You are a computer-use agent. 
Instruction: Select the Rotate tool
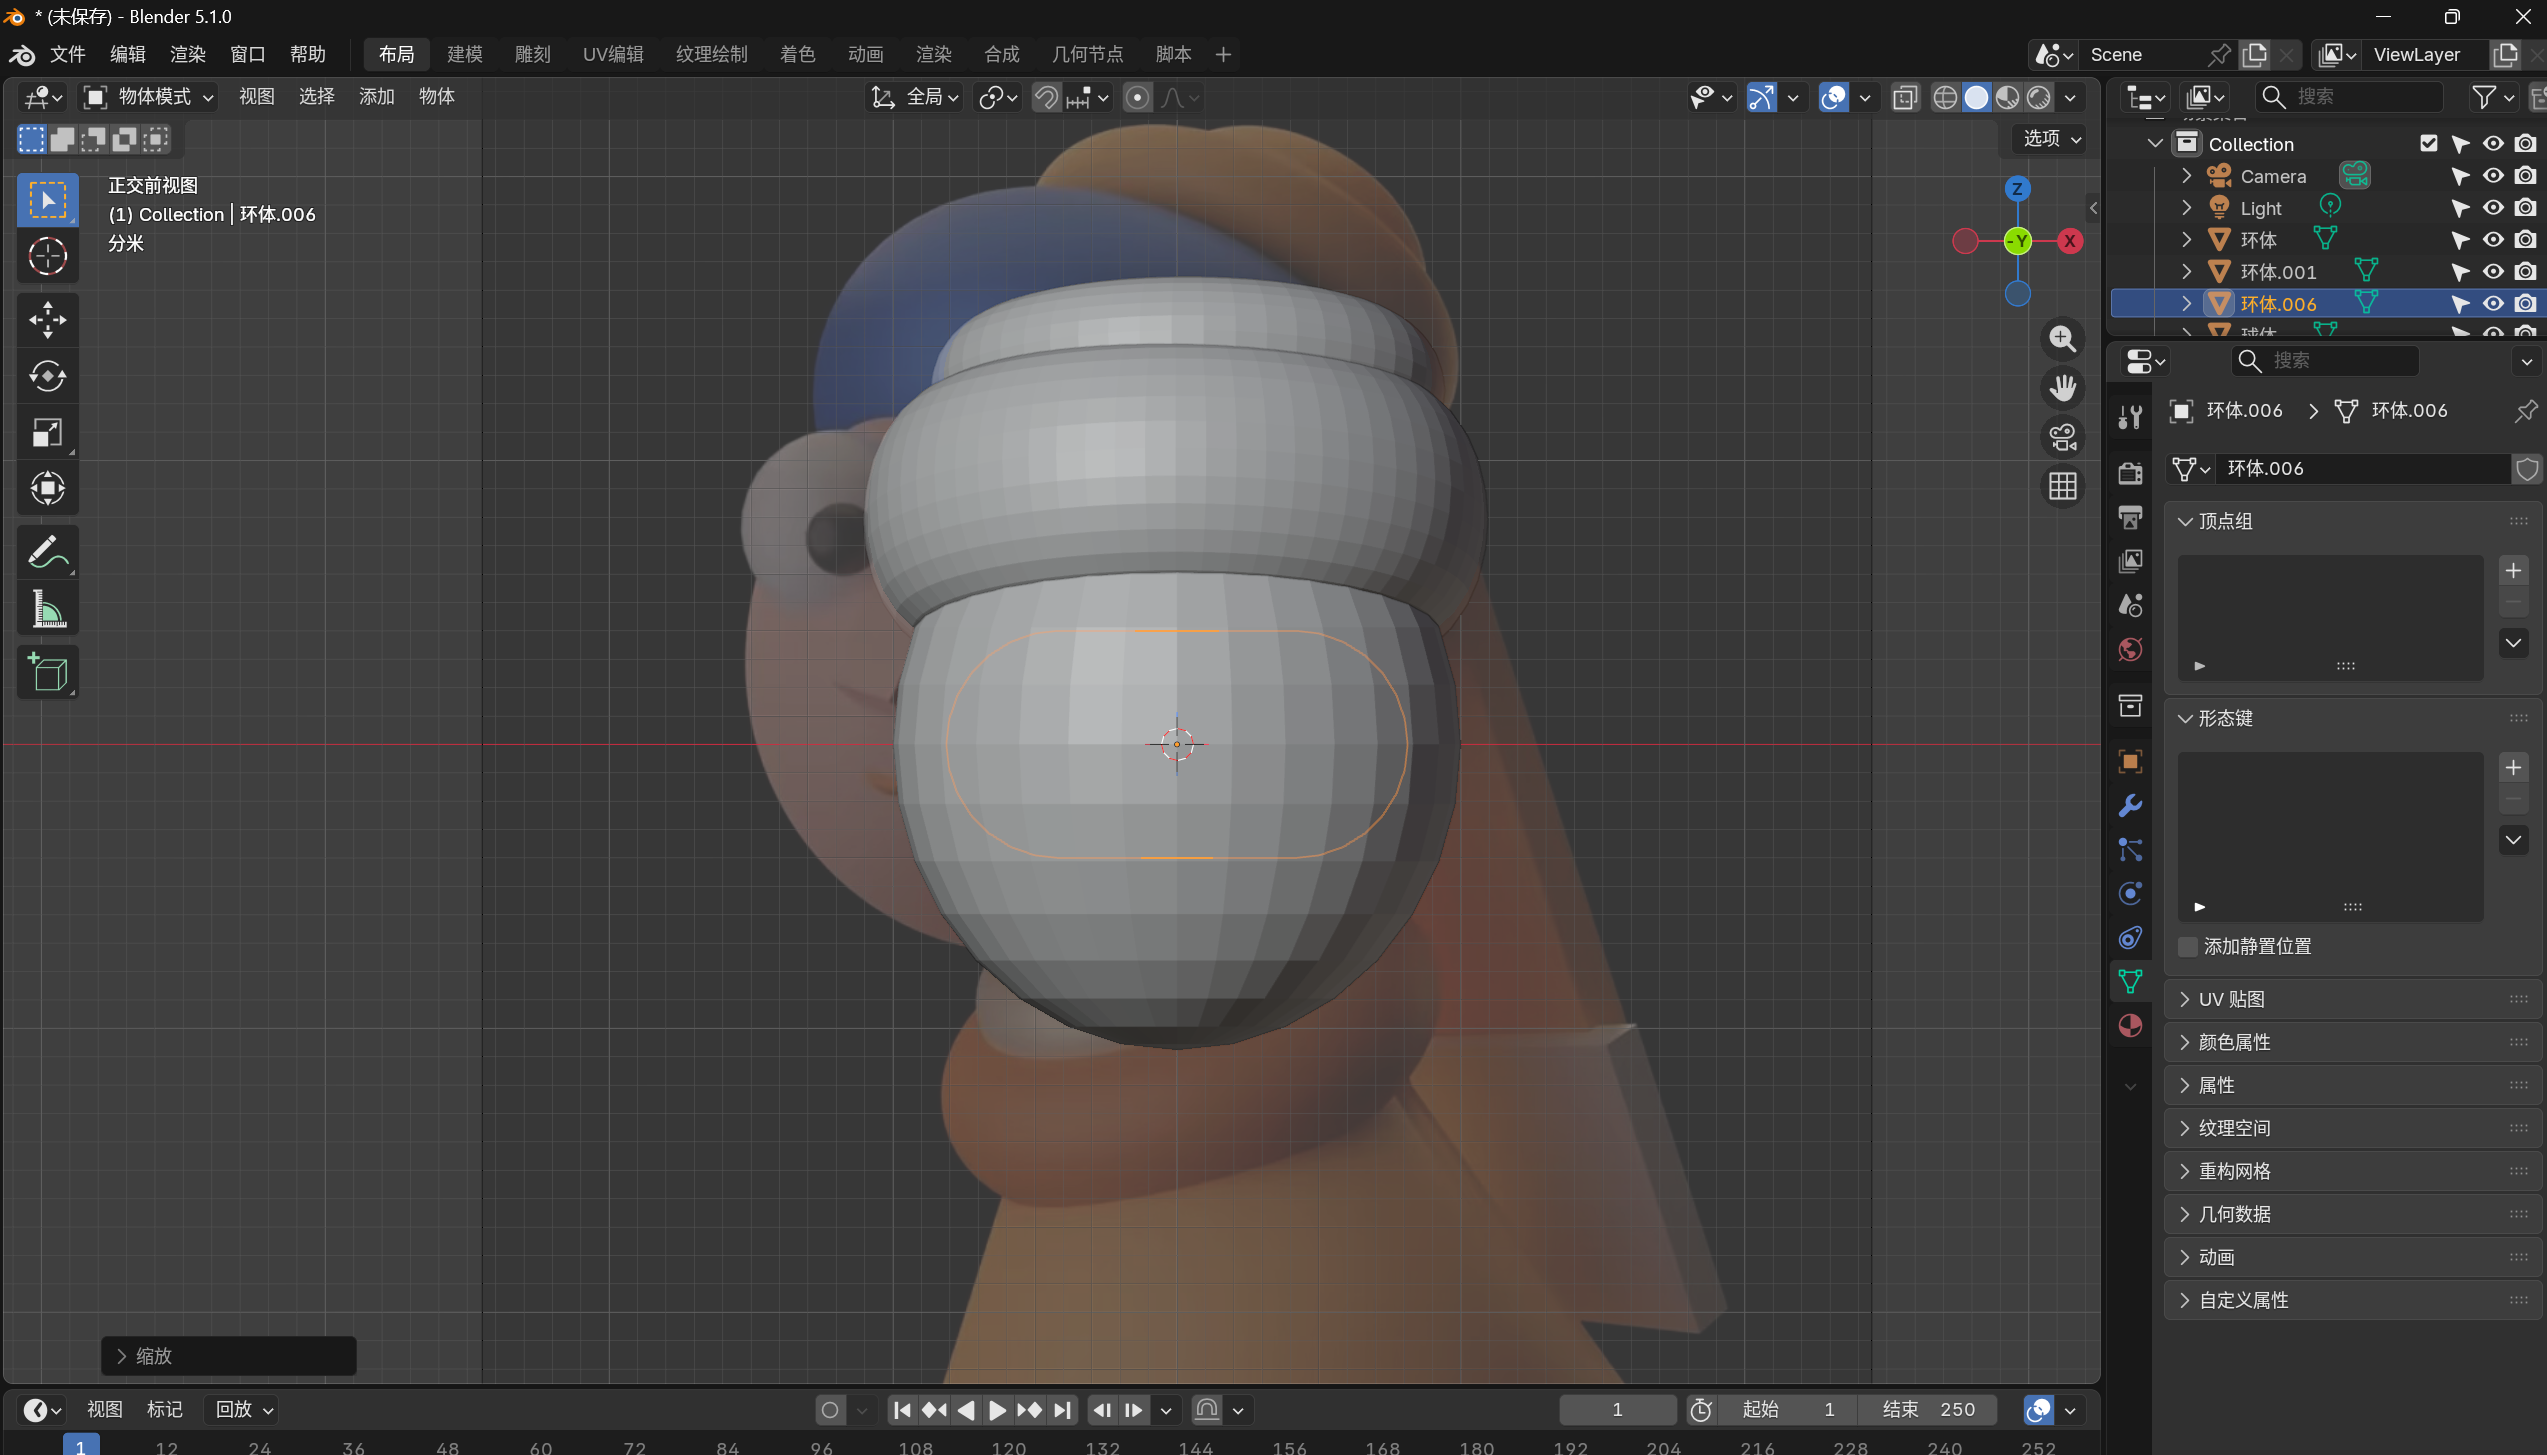tap(47, 376)
